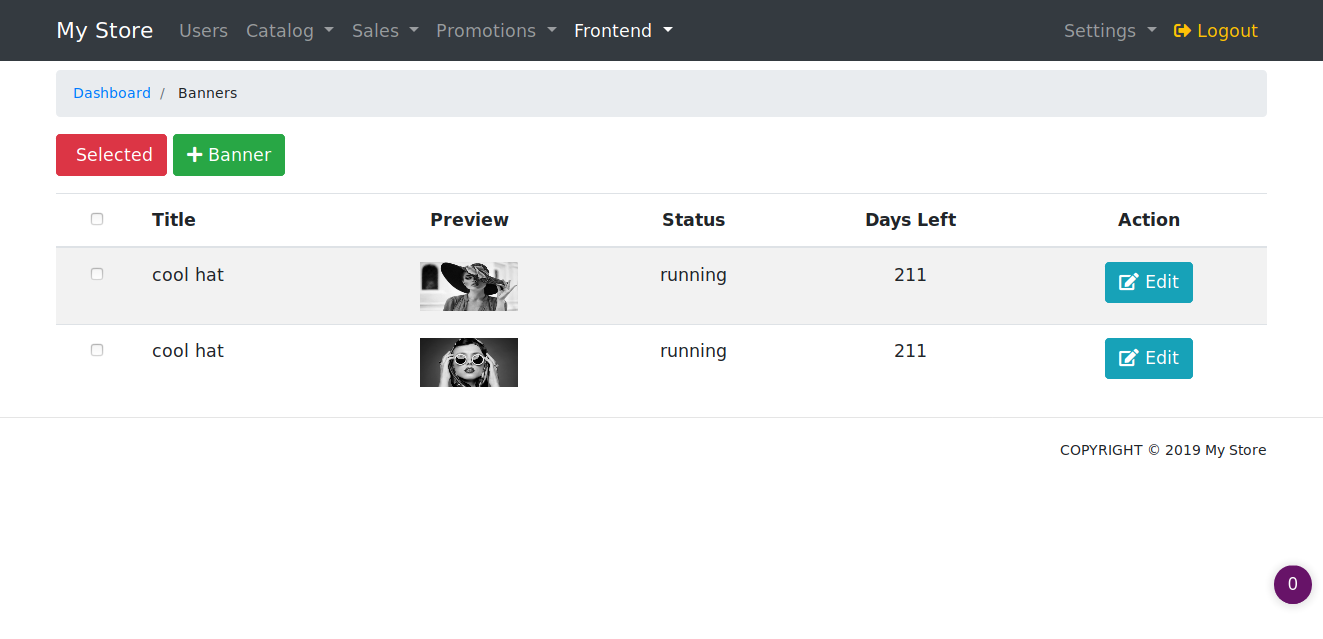Open the Settings dropdown

pos(1109,31)
